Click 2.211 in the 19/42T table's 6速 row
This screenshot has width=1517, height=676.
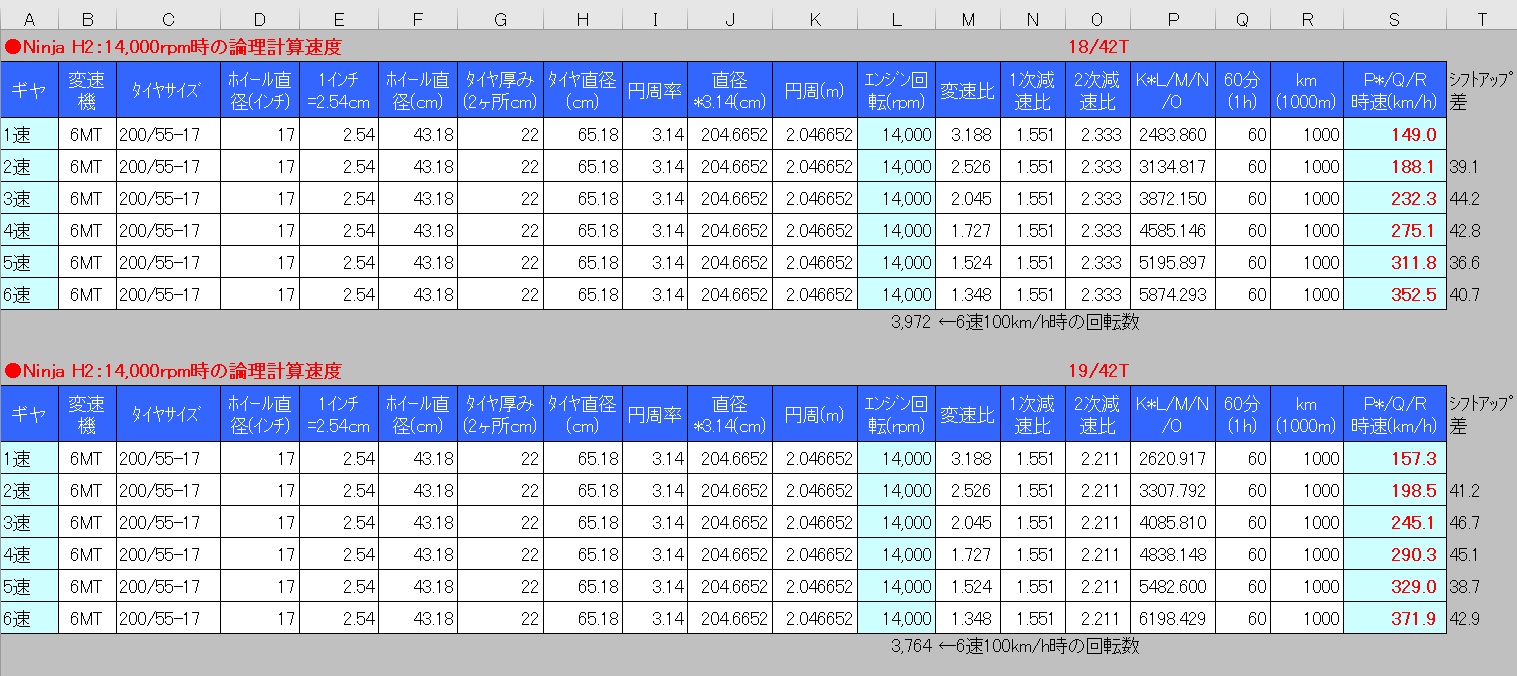(1098, 618)
